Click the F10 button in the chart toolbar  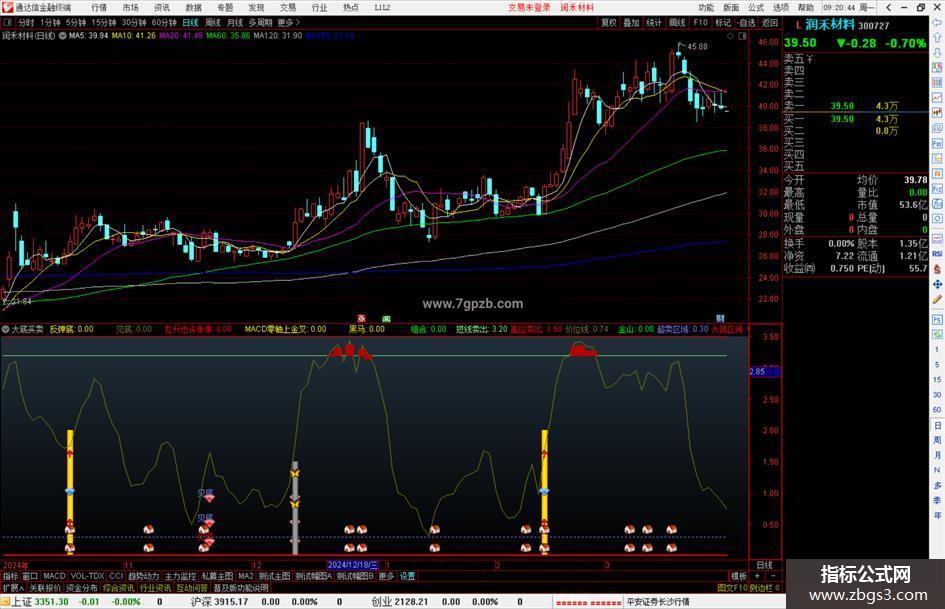point(700,23)
